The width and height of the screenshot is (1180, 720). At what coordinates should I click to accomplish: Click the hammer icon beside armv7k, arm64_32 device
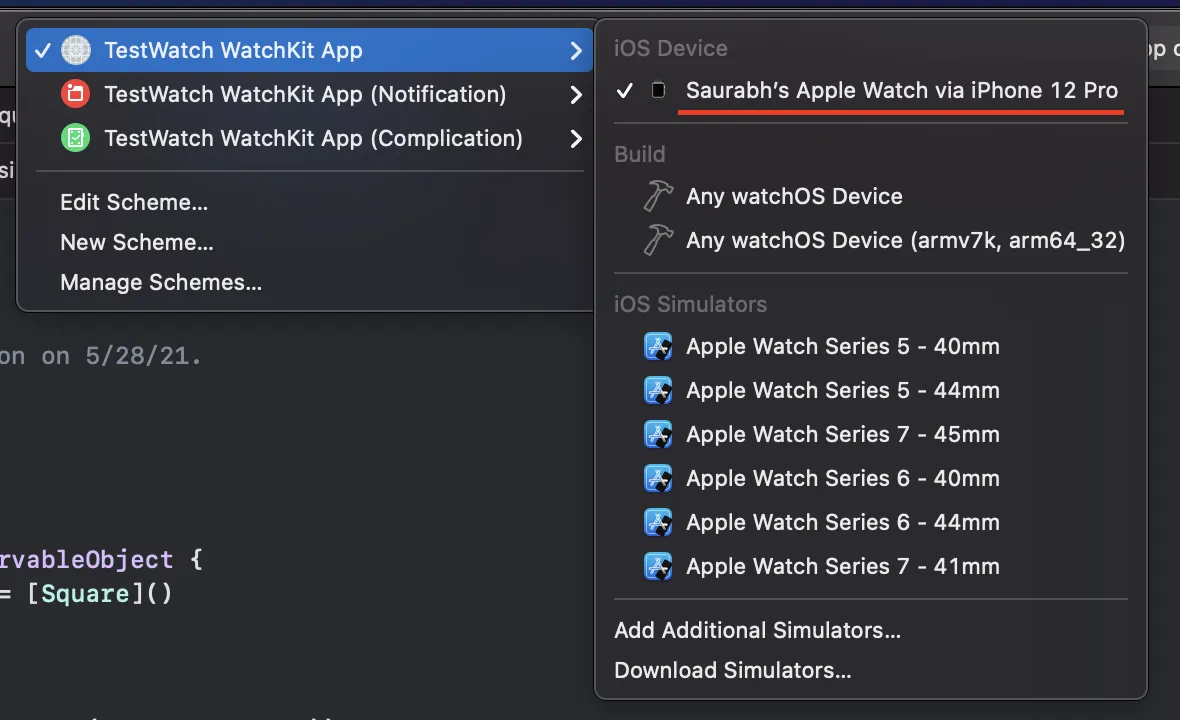pyautogui.click(x=657, y=240)
